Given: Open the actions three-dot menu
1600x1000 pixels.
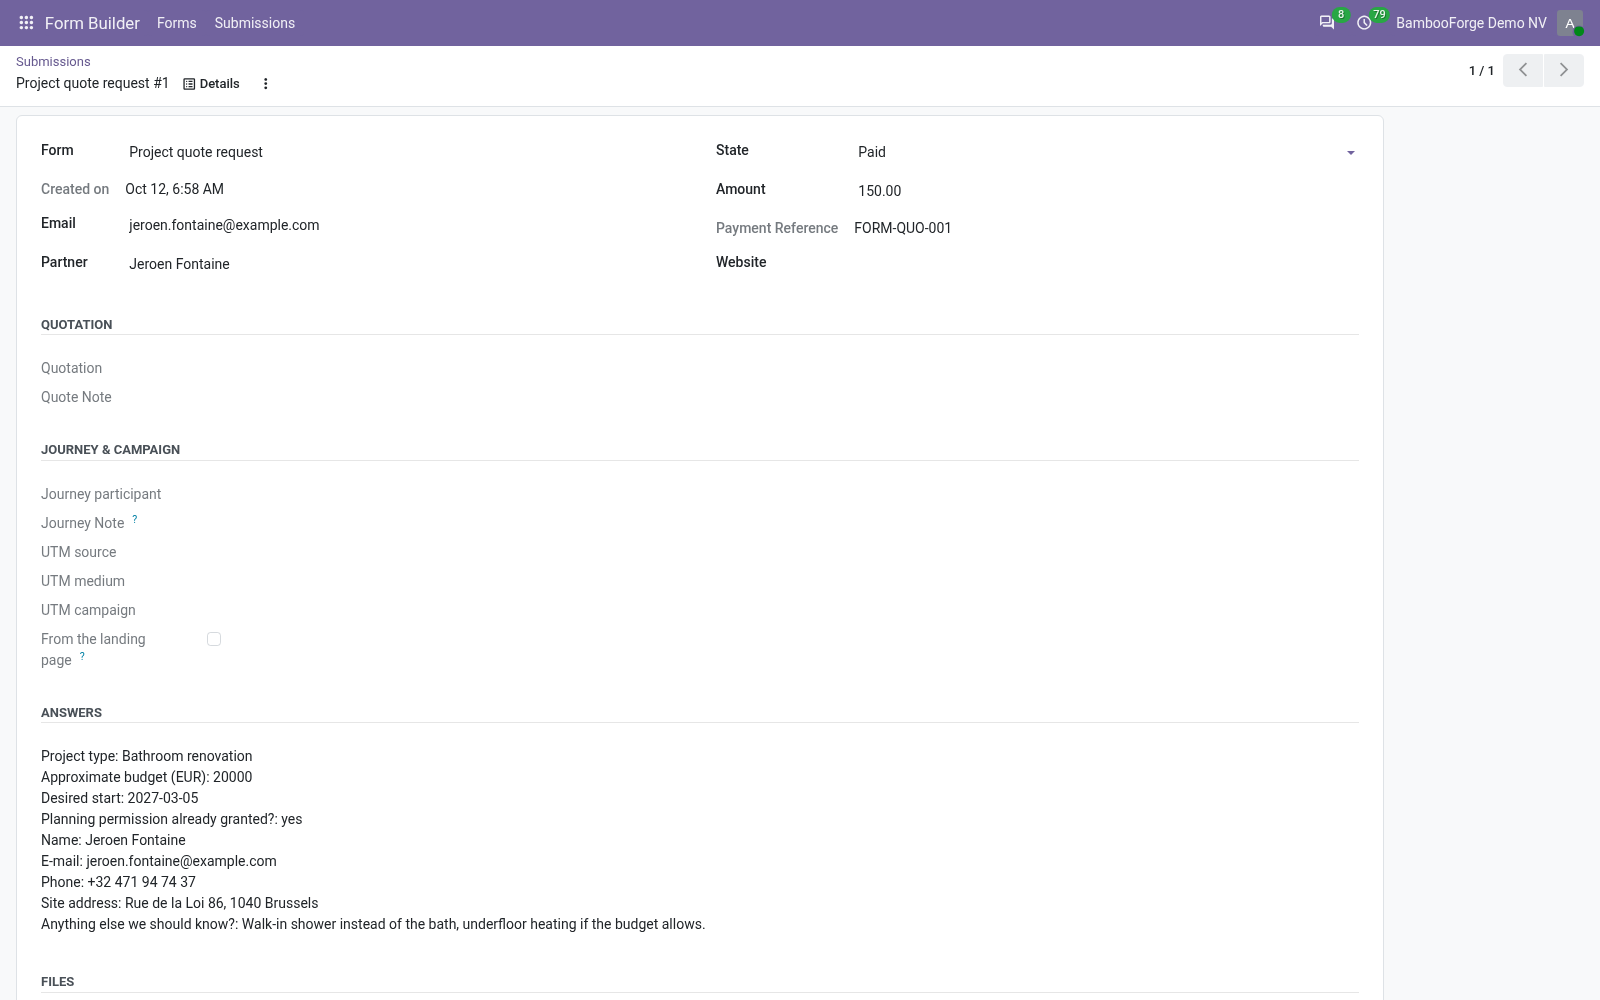Looking at the screenshot, I should pos(265,84).
